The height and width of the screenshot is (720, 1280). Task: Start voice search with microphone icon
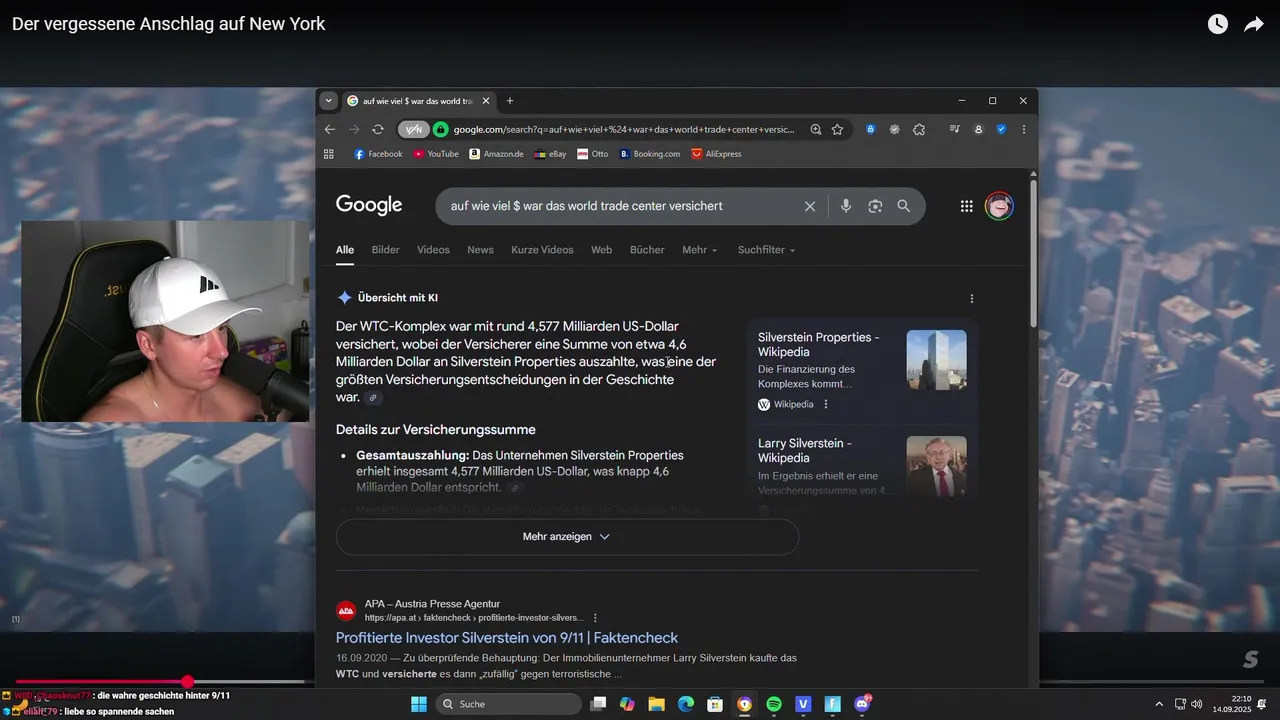846,206
